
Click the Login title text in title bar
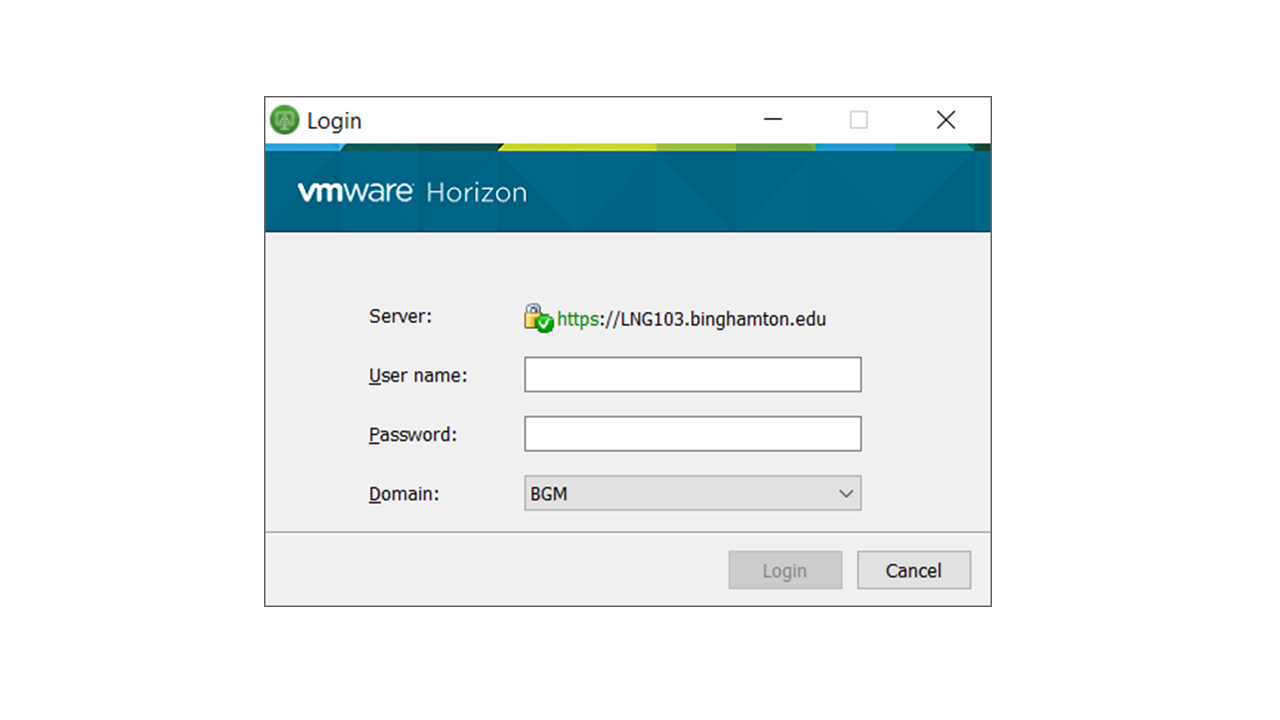coord(334,121)
